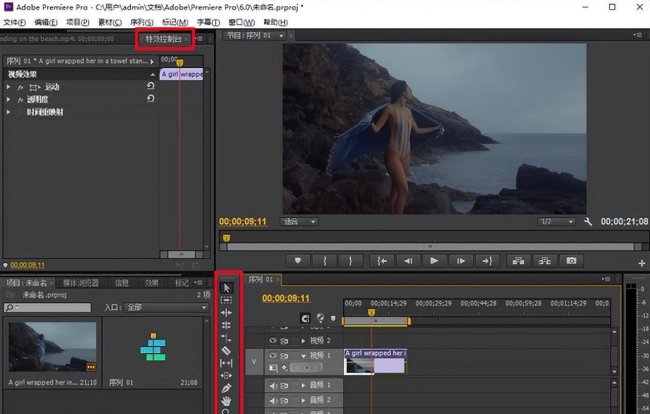Click the Go to Out point button
Viewport: 650px width, 414px height.
487,261
